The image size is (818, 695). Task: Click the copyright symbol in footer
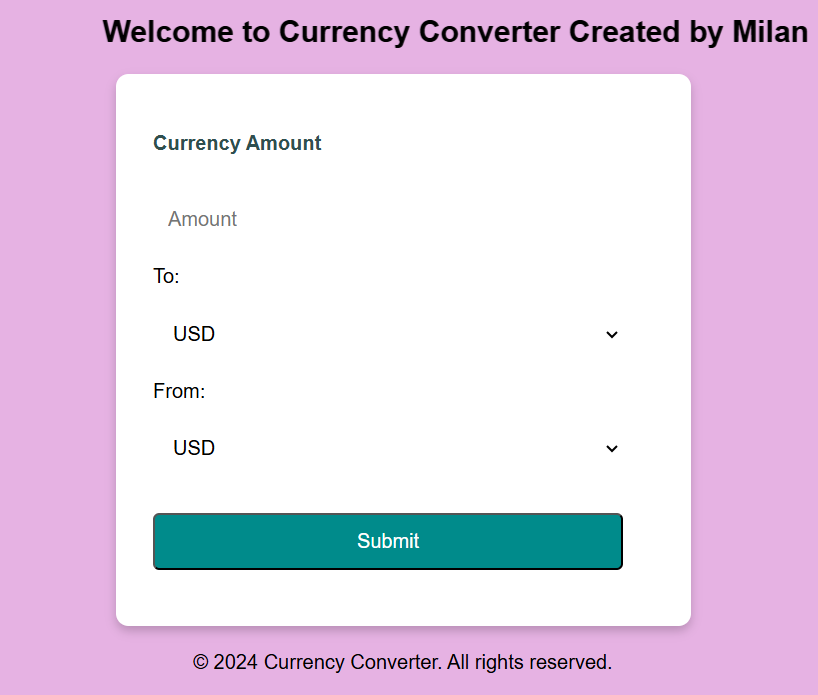[x=200, y=662]
